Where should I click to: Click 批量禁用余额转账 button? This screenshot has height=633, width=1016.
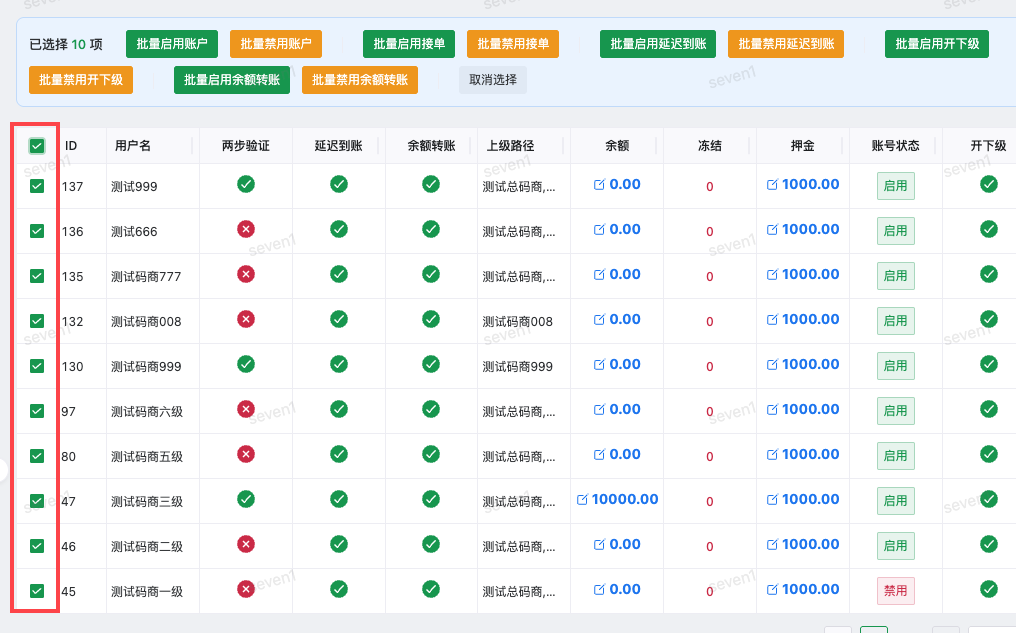(x=360, y=80)
